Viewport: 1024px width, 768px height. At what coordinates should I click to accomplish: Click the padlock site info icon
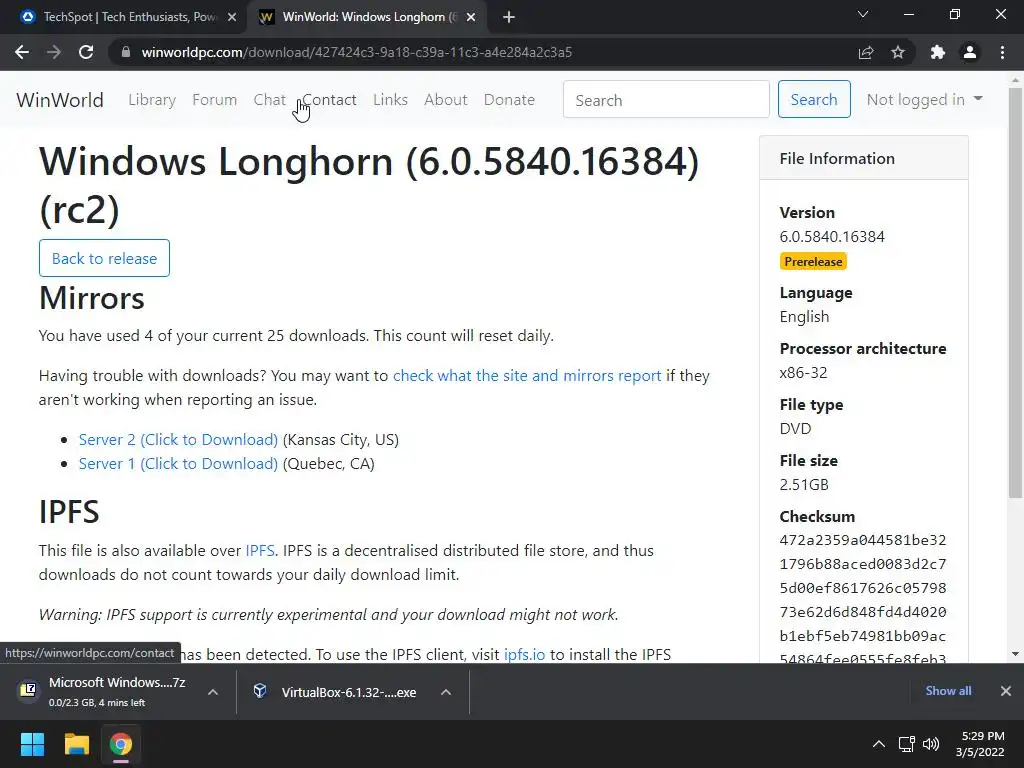[126, 52]
